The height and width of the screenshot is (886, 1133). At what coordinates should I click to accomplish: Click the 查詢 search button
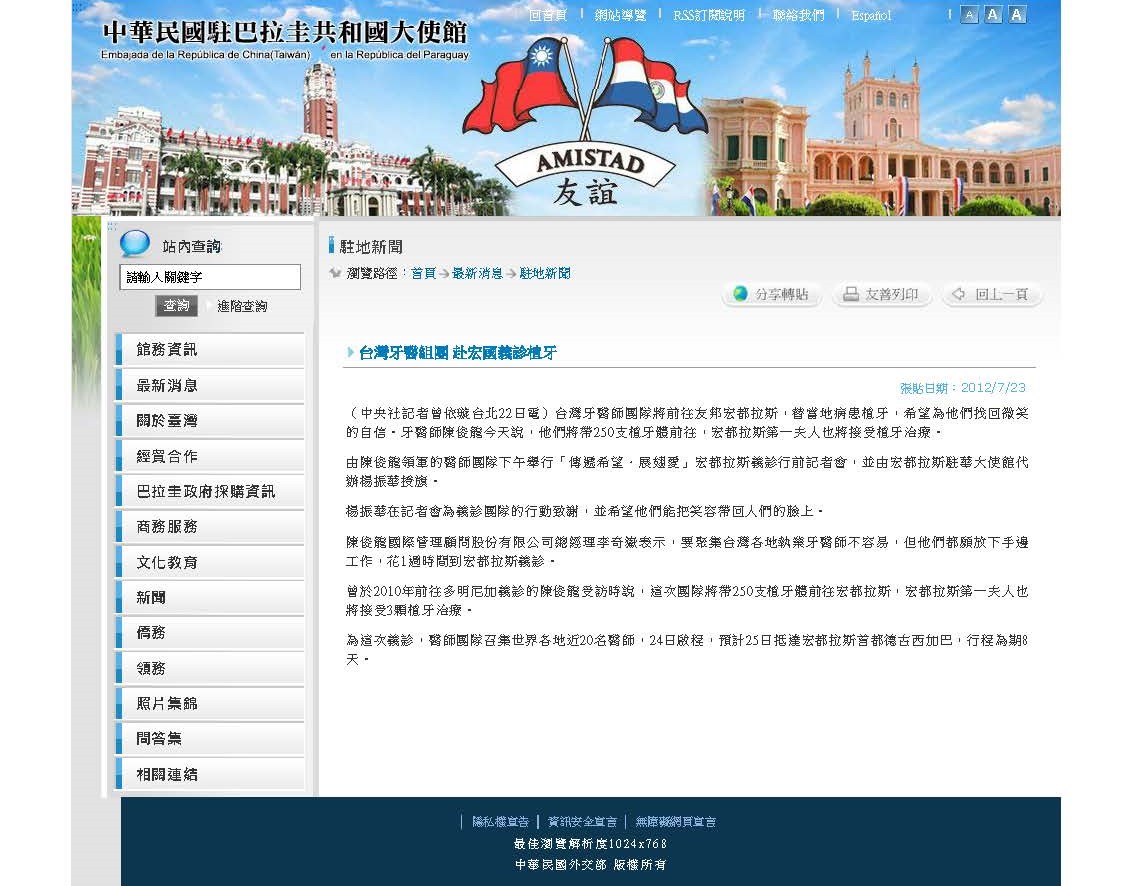click(x=176, y=306)
